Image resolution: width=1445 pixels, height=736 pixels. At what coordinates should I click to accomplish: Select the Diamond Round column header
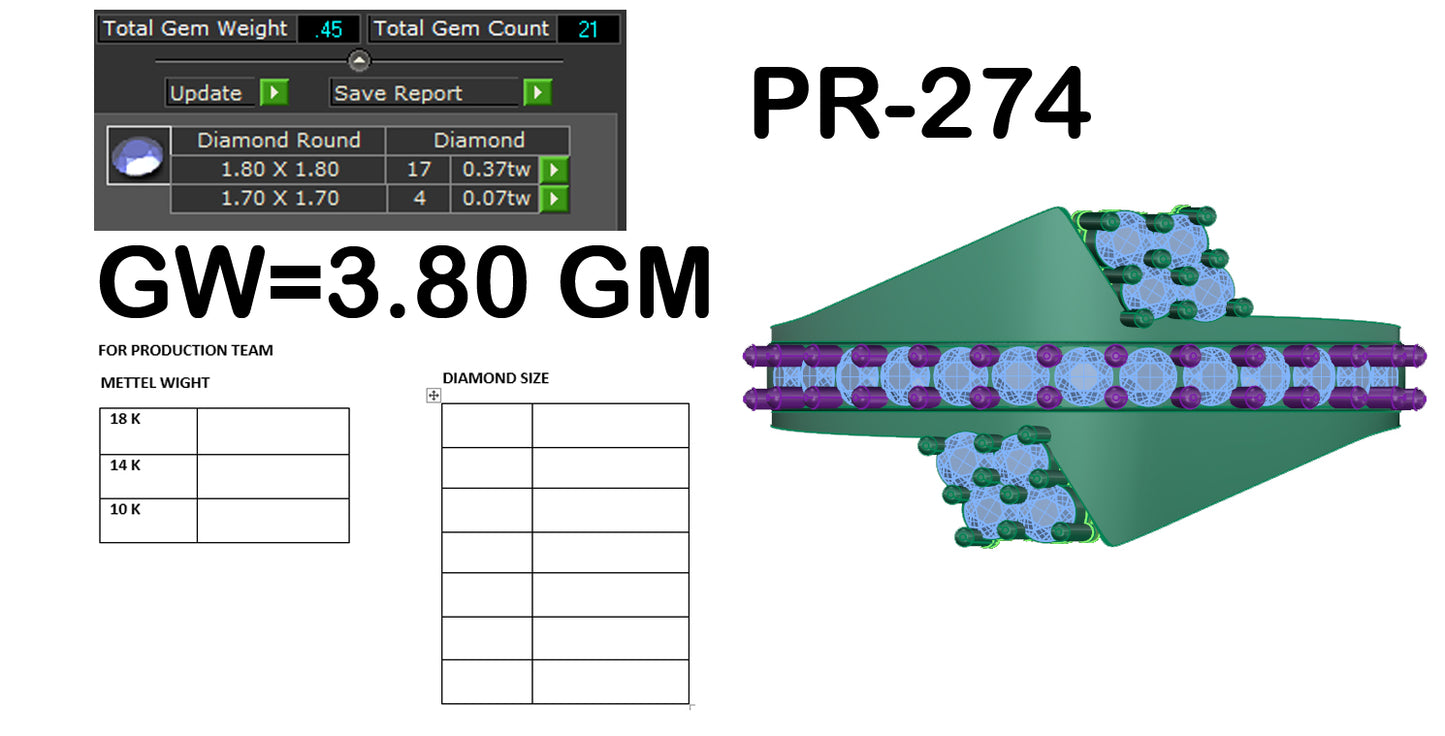278,140
